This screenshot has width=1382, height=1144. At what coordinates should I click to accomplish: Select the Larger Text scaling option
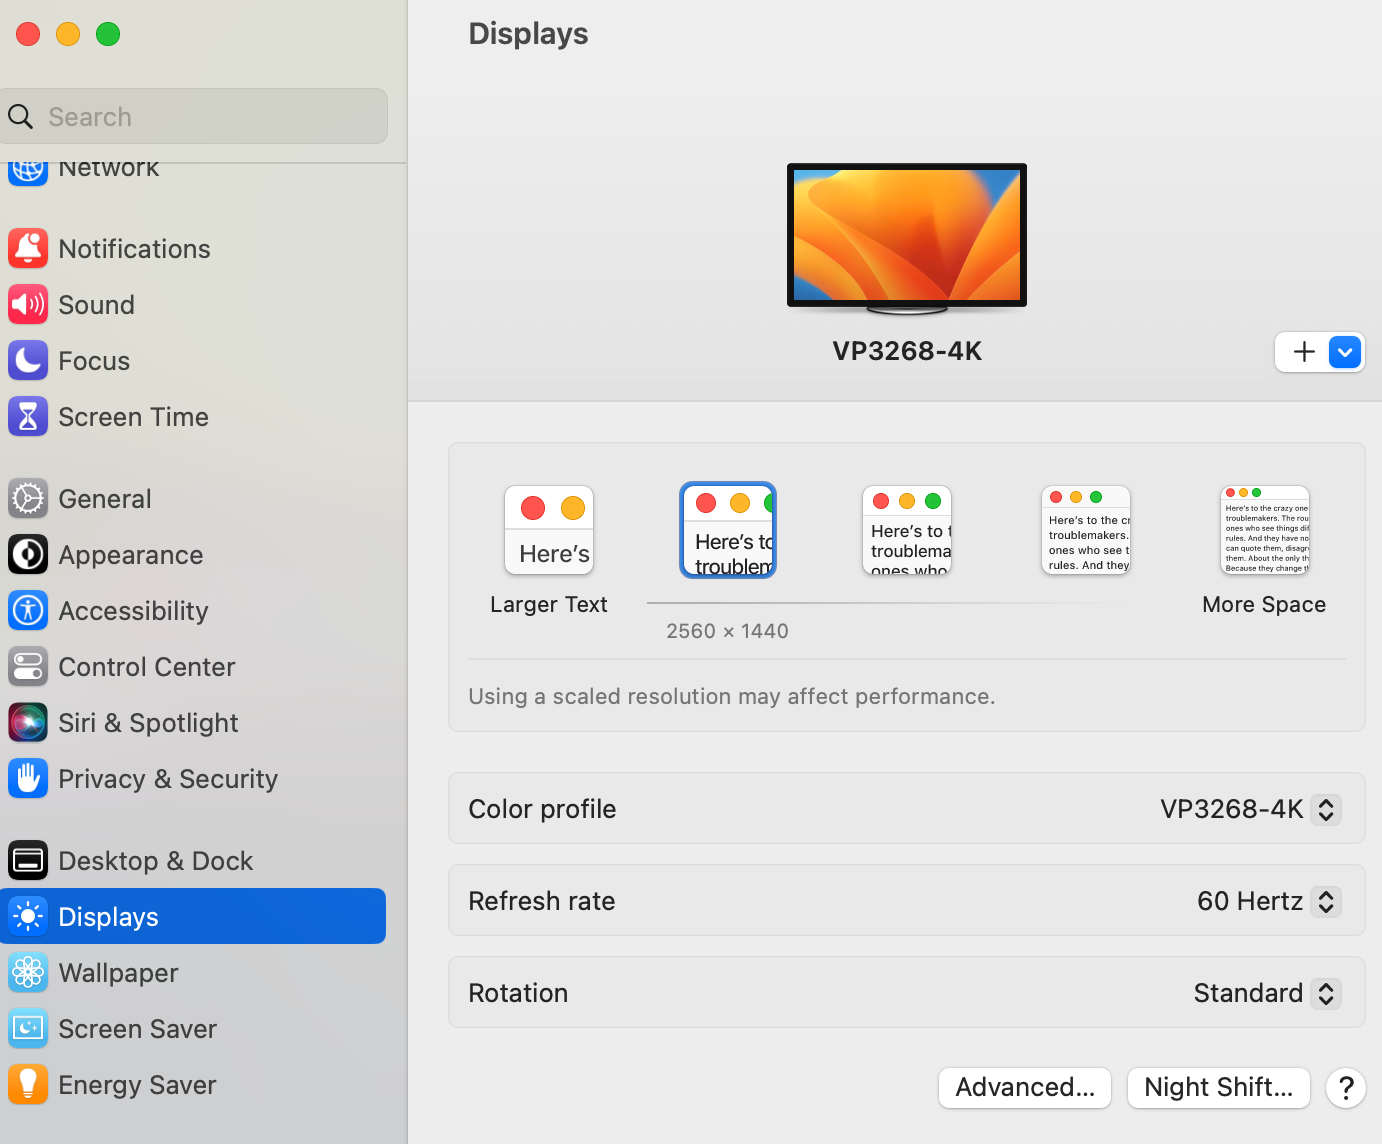point(548,530)
